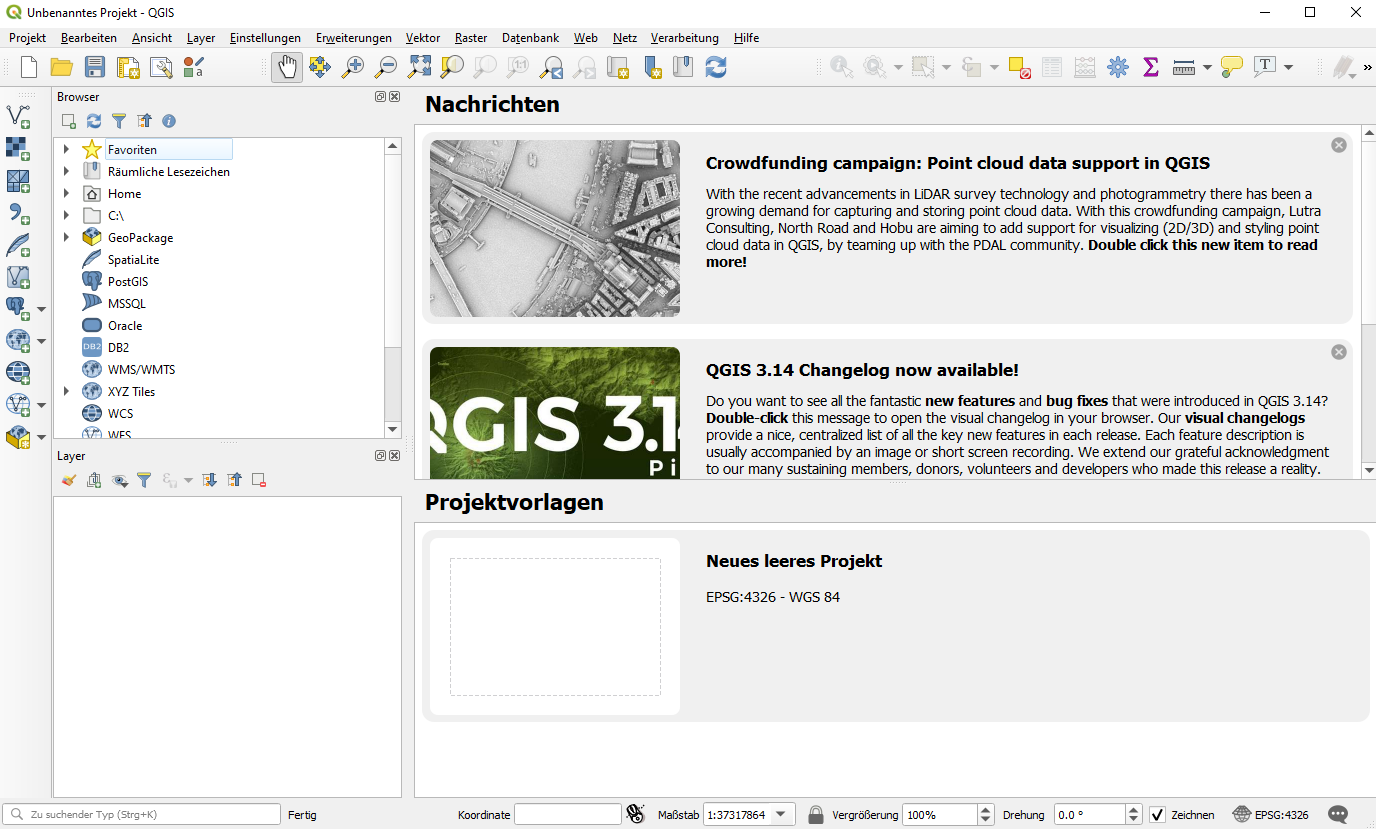Toggle the scale lock padlock icon
Screen dimensions: 1376x829
pyautogui.click(x=816, y=814)
